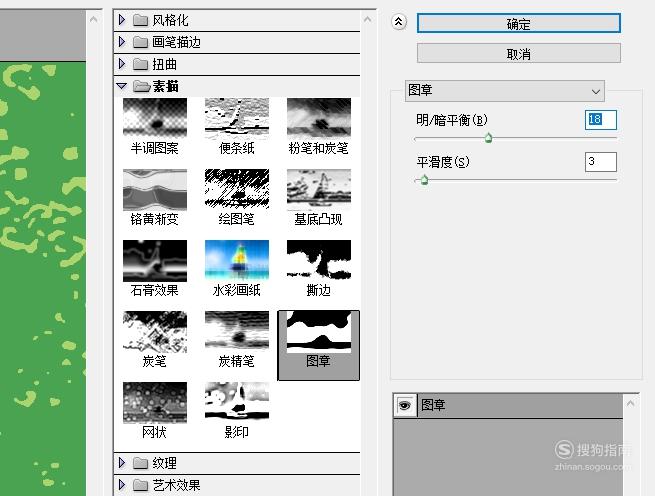Viewport: 655px width, 496px height.
Task: Toggle visibility of 图章 effect layer
Action: (x=404, y=405)
